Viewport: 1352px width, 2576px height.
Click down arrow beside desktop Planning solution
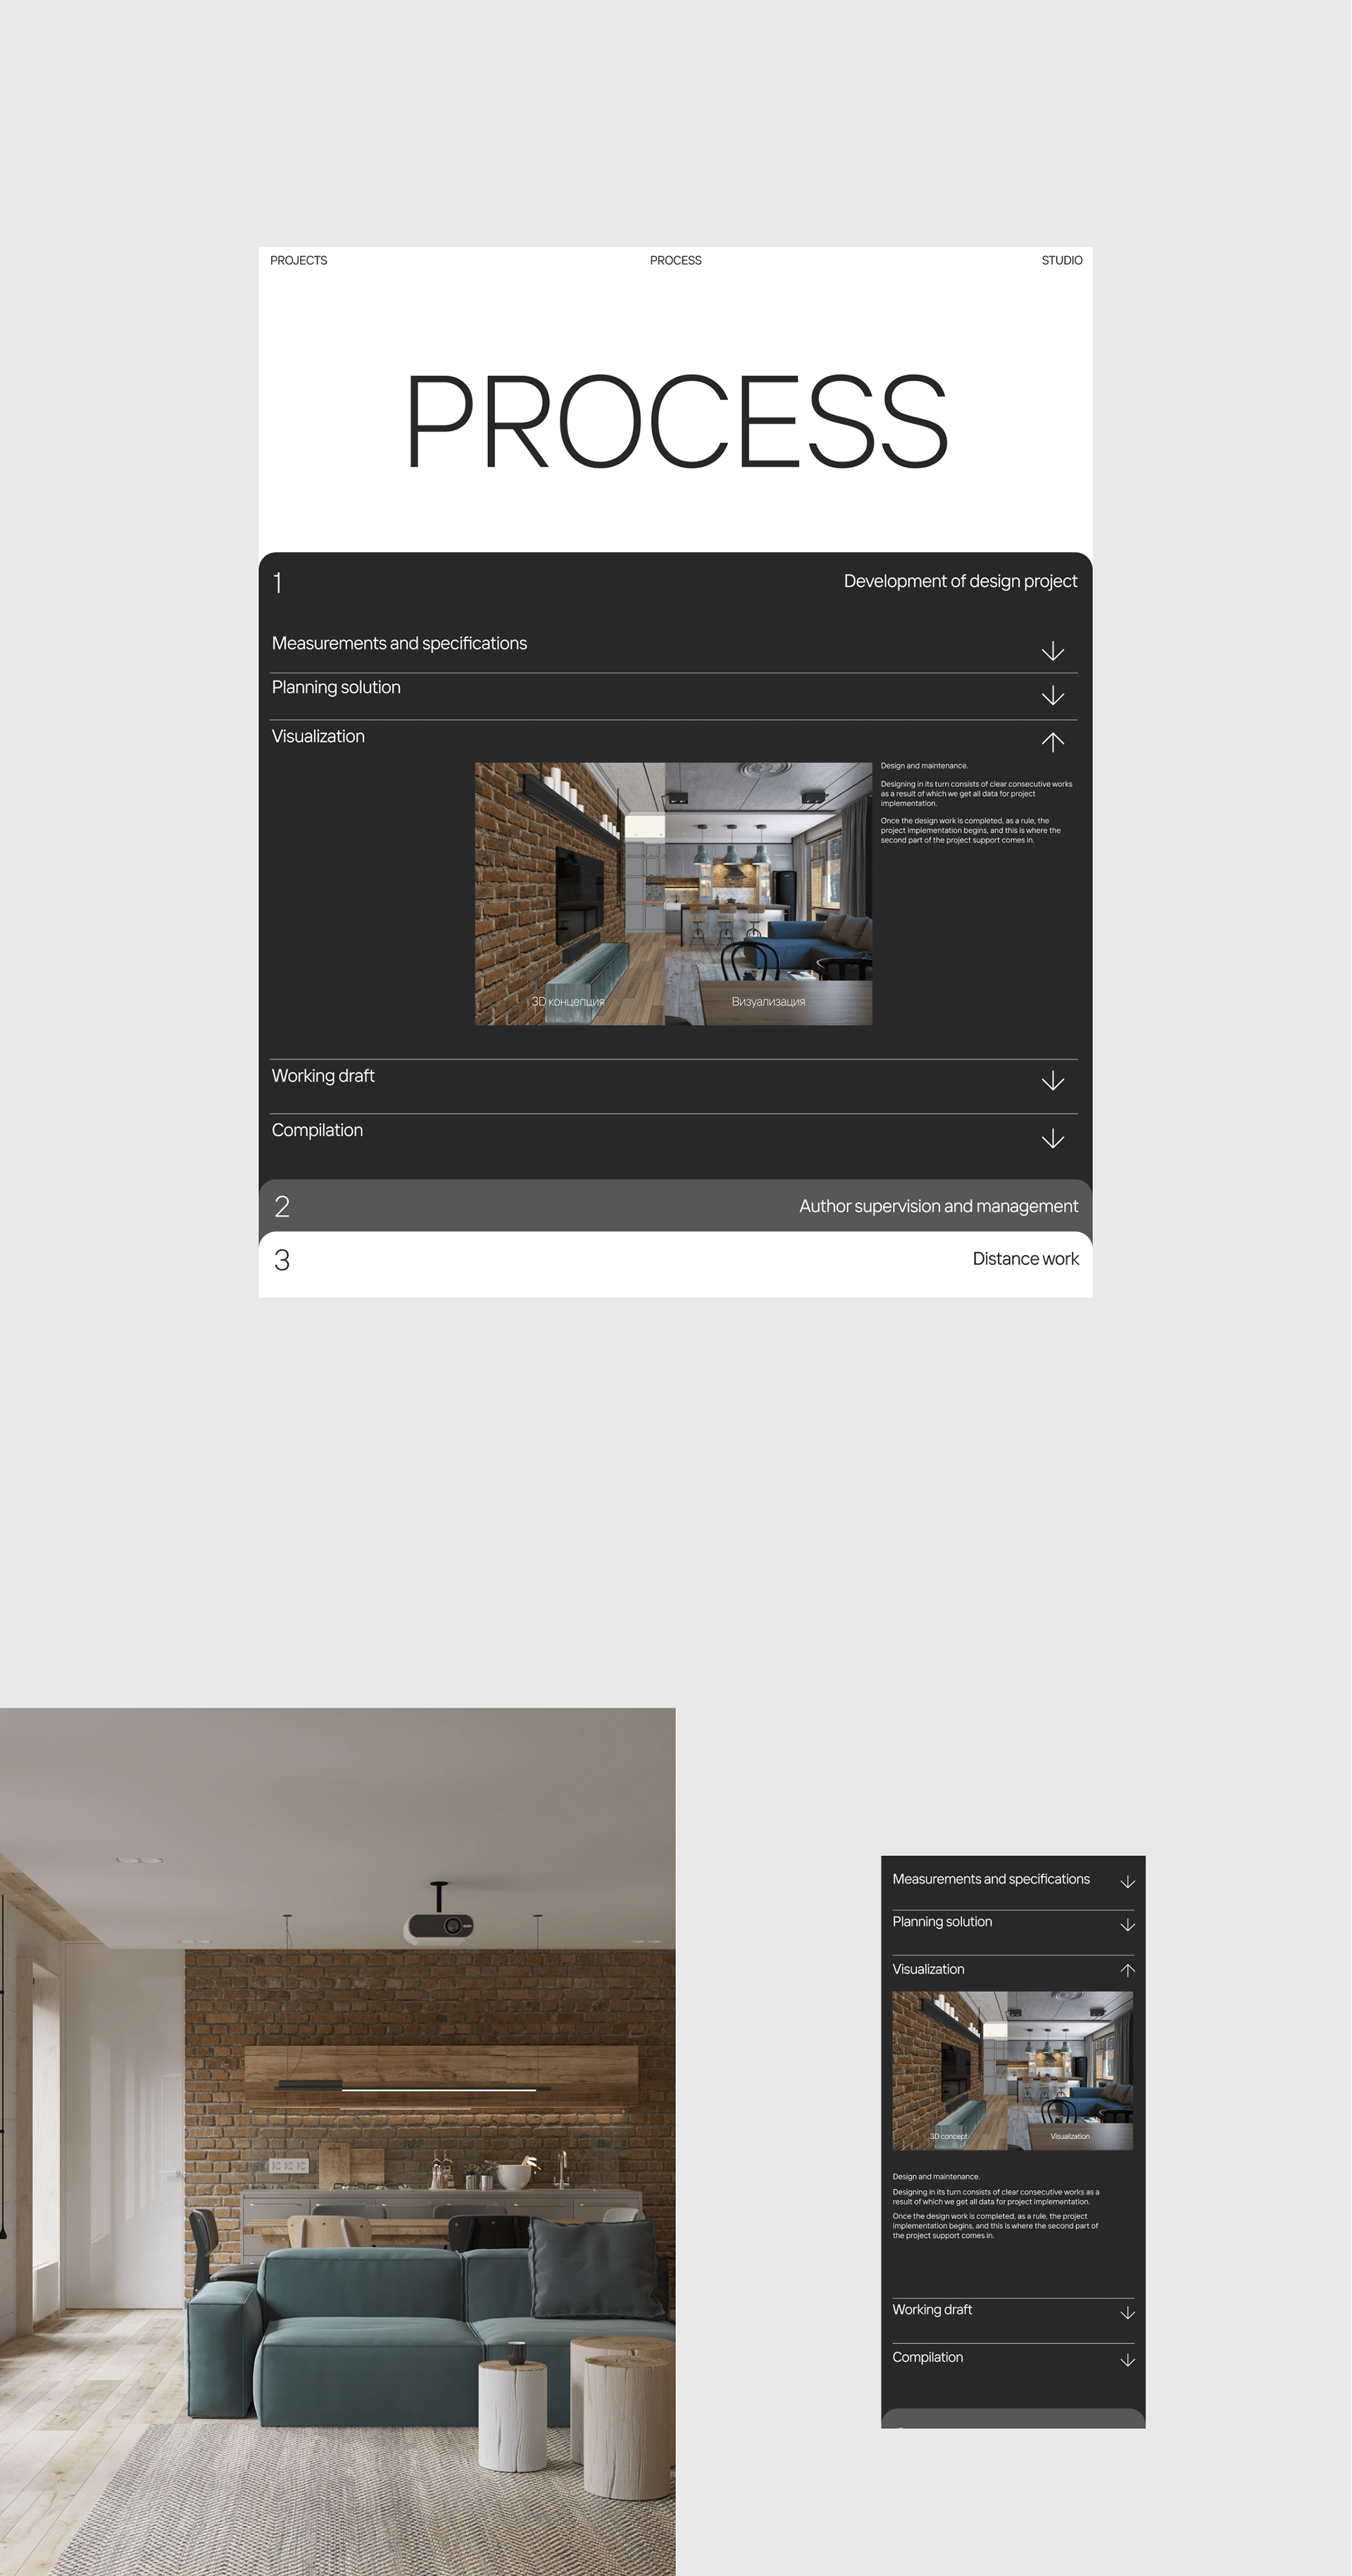1052,695
